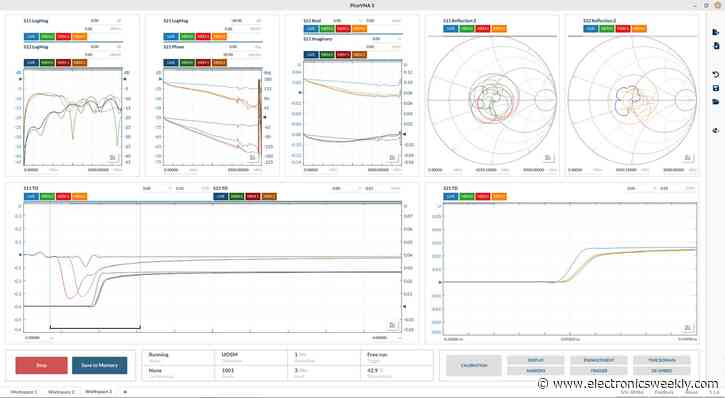The width and height of the screenshot is (725, 398).
Task: Click the red Stop button
Action: (41, 365)
